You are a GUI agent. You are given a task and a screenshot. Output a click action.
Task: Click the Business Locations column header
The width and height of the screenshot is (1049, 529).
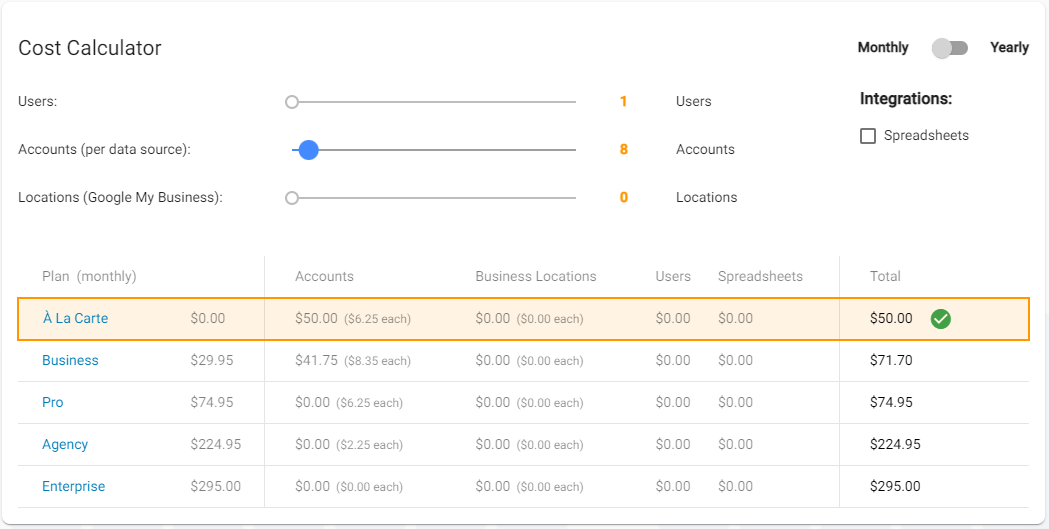coord(535,277)
